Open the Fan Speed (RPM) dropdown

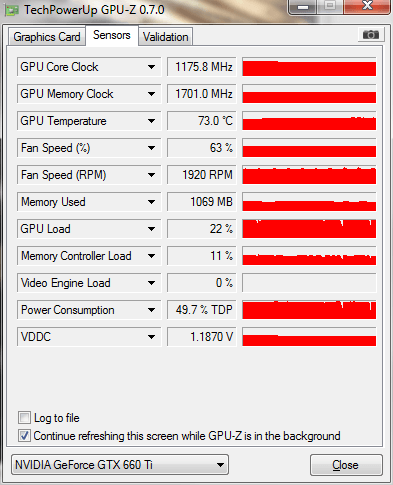(x=151, y=175)
